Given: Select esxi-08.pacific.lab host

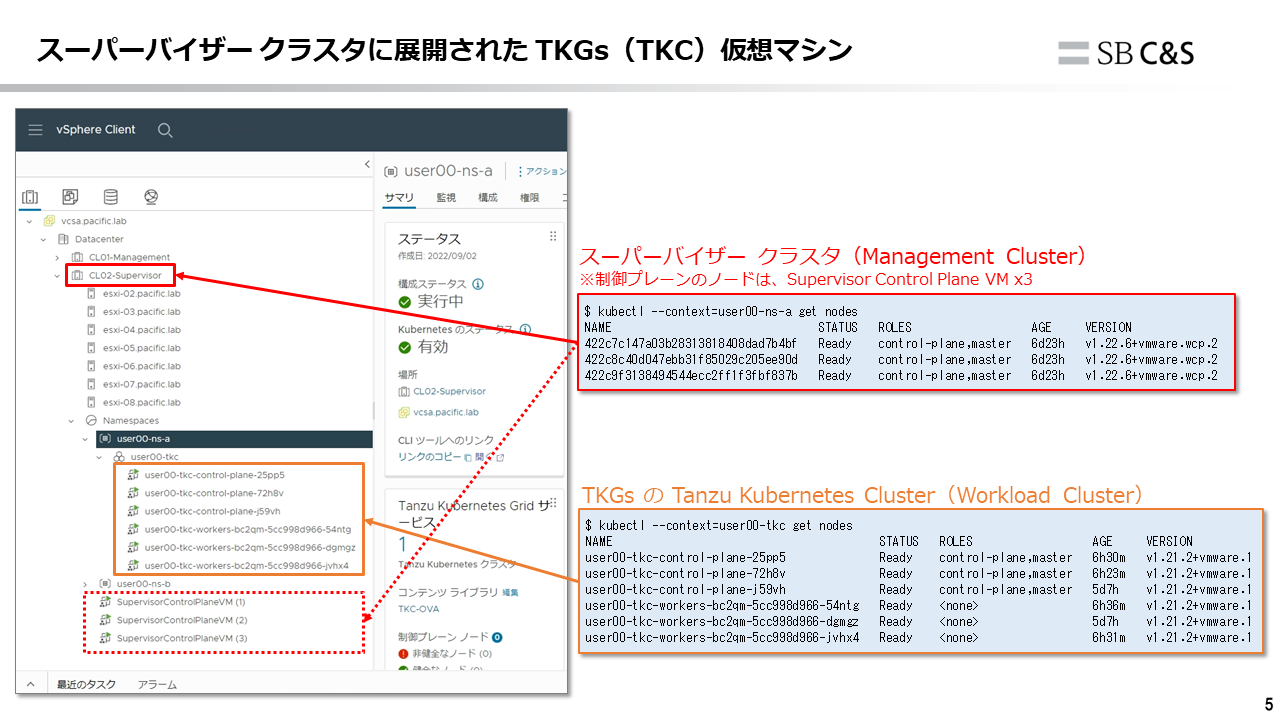Looking at the screenshot, I should tap(141, 402).
